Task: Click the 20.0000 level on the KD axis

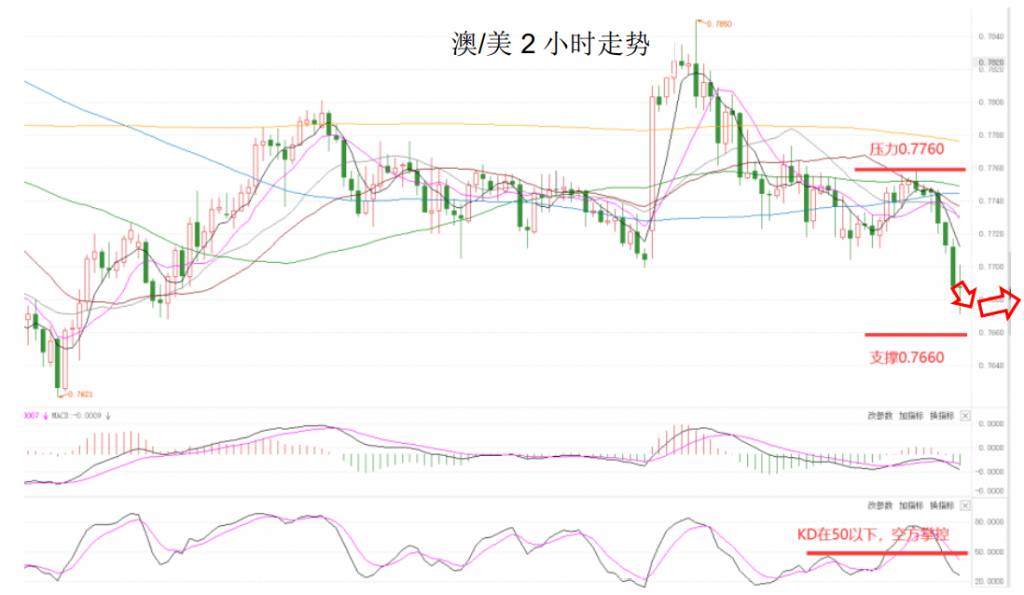Action: coord(989,581)
